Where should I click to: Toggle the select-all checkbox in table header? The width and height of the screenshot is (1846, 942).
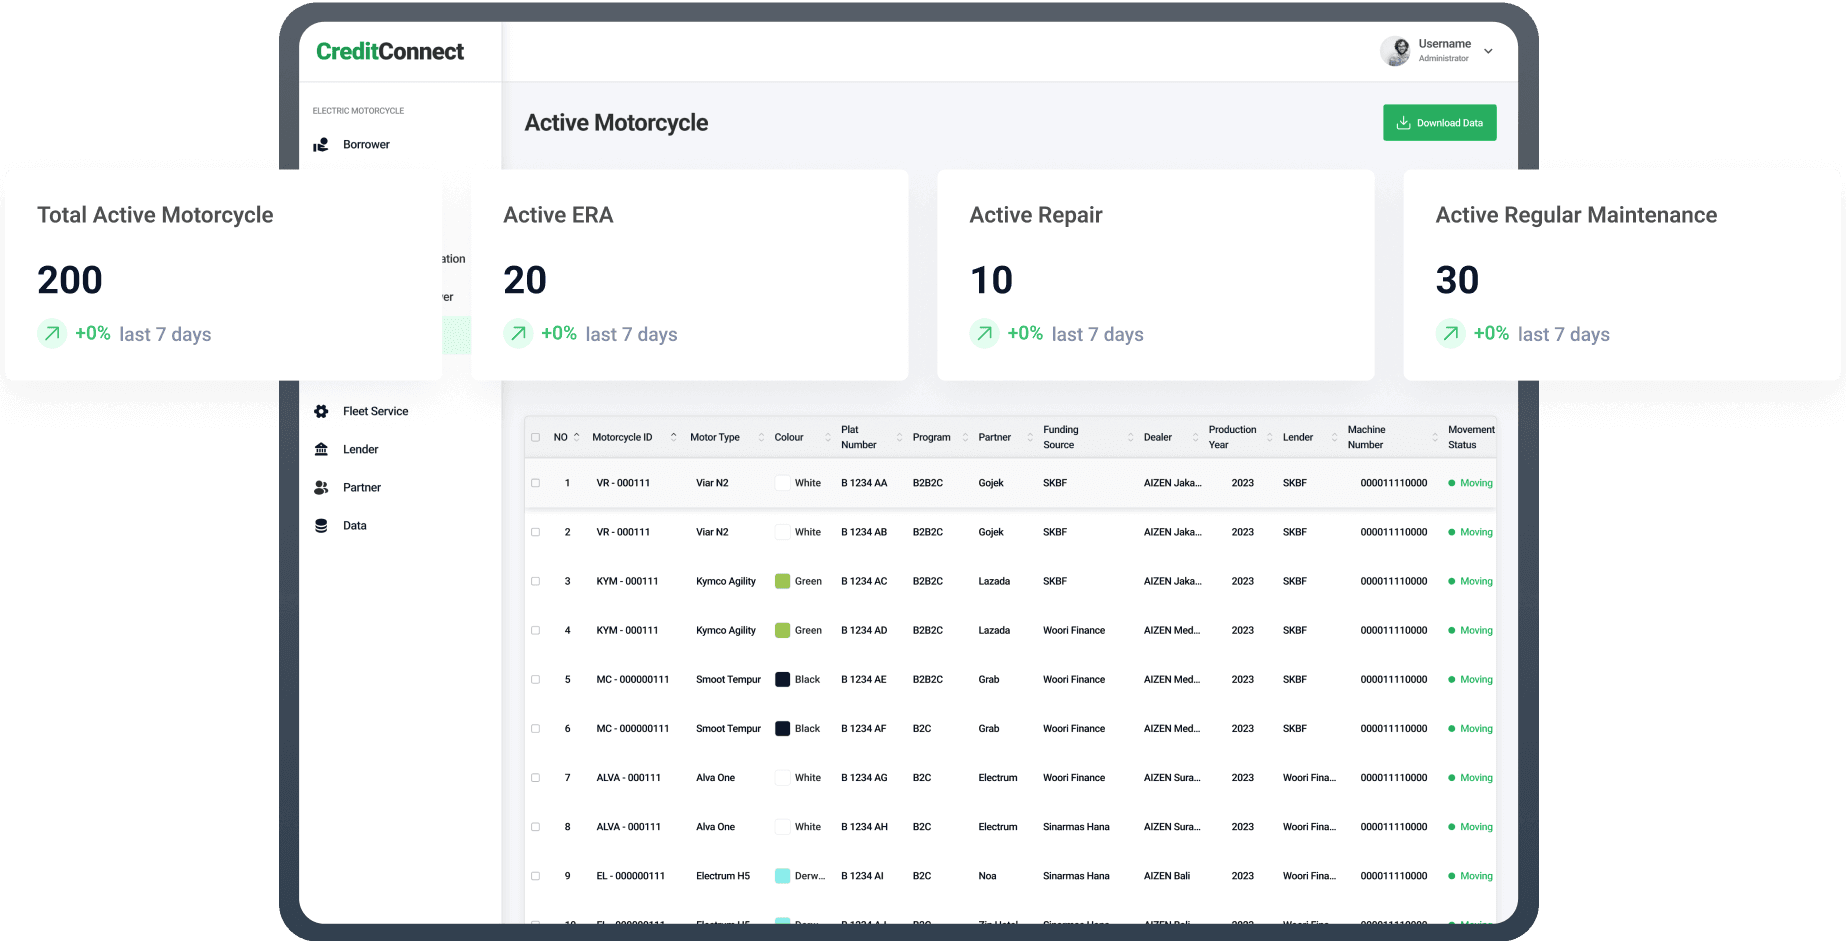click(x=536, y=437)
